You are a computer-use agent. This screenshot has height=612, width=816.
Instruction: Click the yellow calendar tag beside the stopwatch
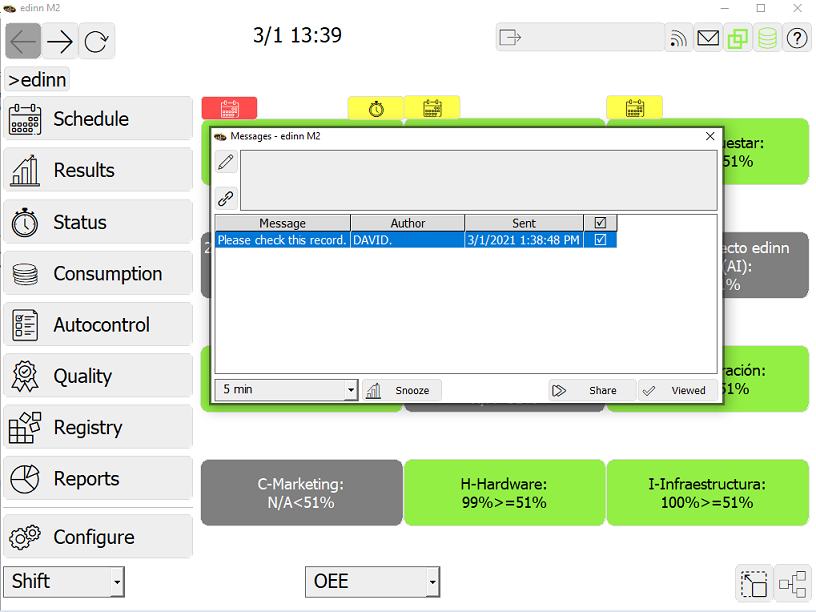tap(432, 108)
